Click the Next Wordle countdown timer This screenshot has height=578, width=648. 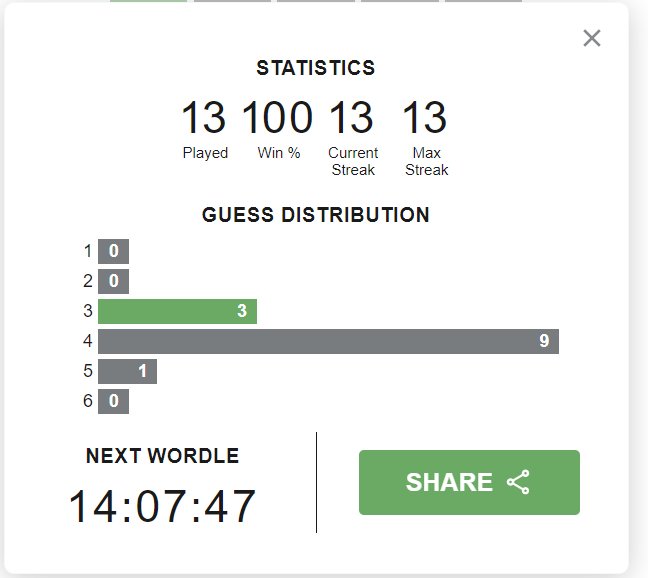[x=162, y=506]
